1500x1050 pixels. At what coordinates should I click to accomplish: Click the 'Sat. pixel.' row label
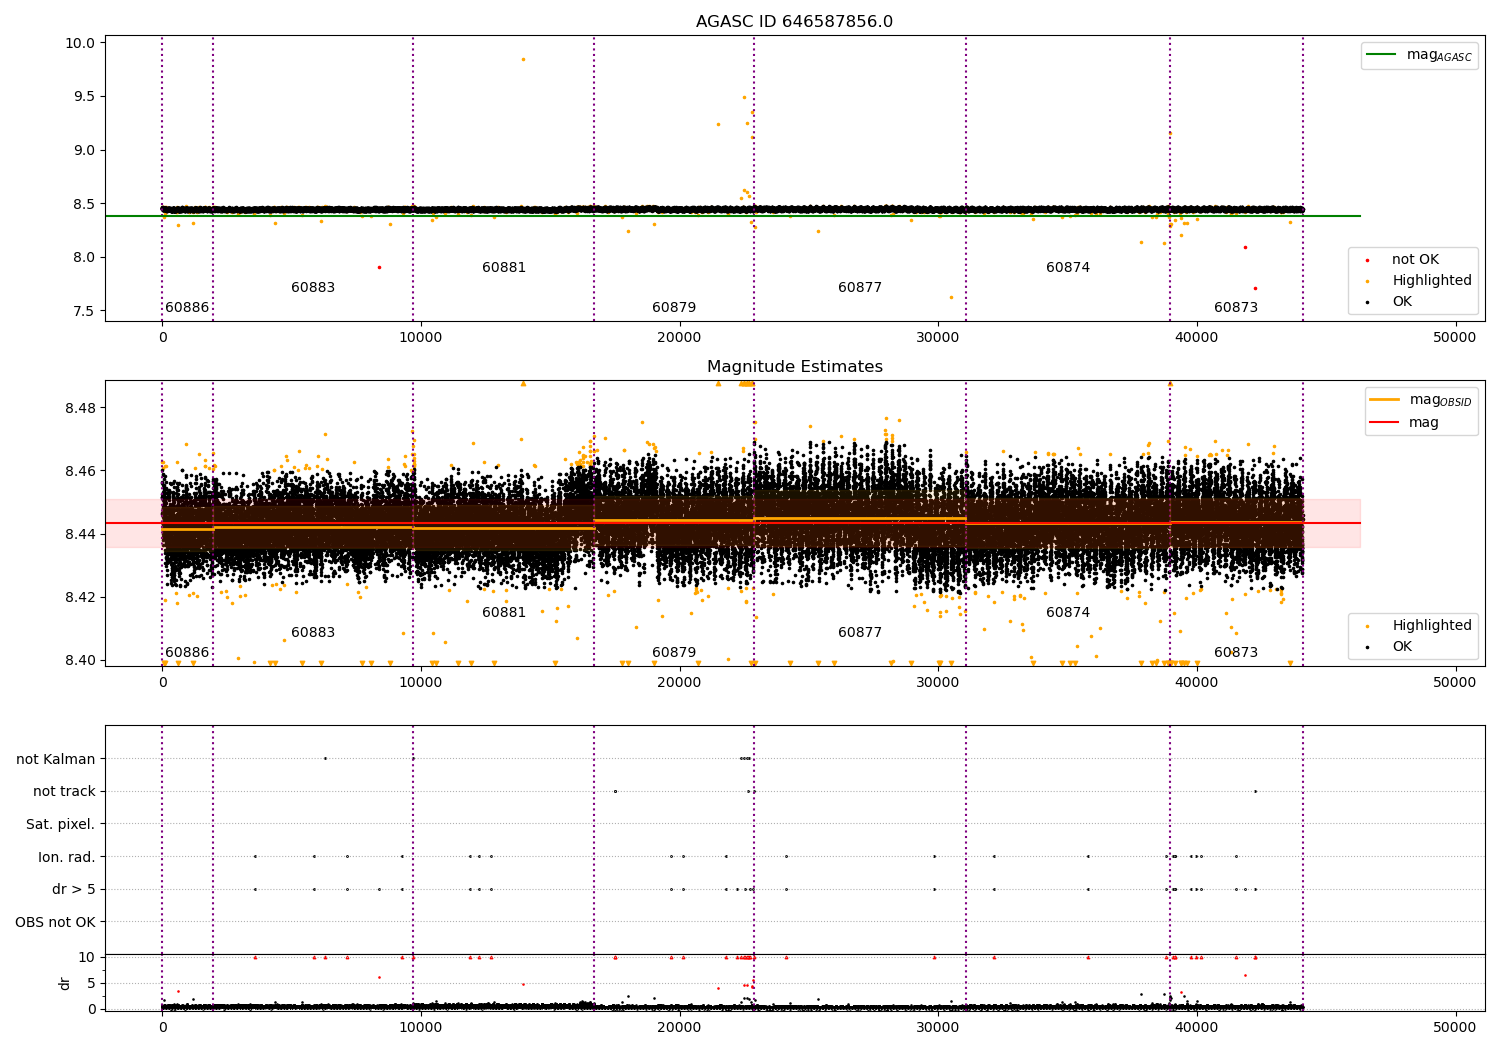click(60, 825)
